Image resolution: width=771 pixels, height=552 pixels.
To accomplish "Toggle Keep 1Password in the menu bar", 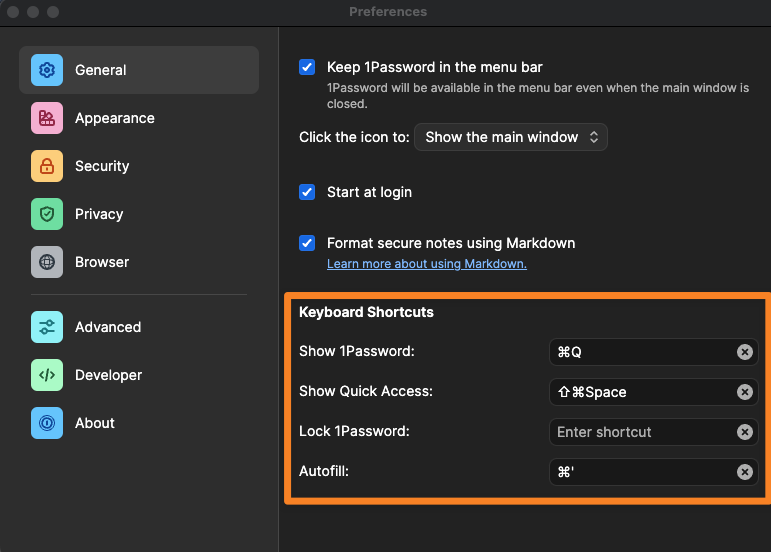I will (308, 68).
